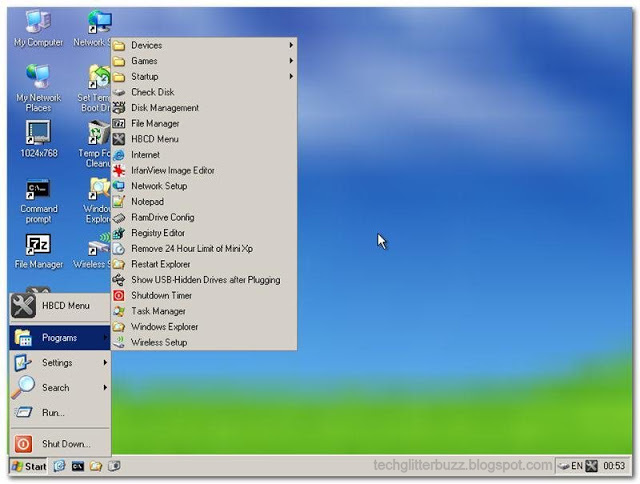Select File Manager in the Programs menu
640x484 pixels.
click(x=204, y=123)
